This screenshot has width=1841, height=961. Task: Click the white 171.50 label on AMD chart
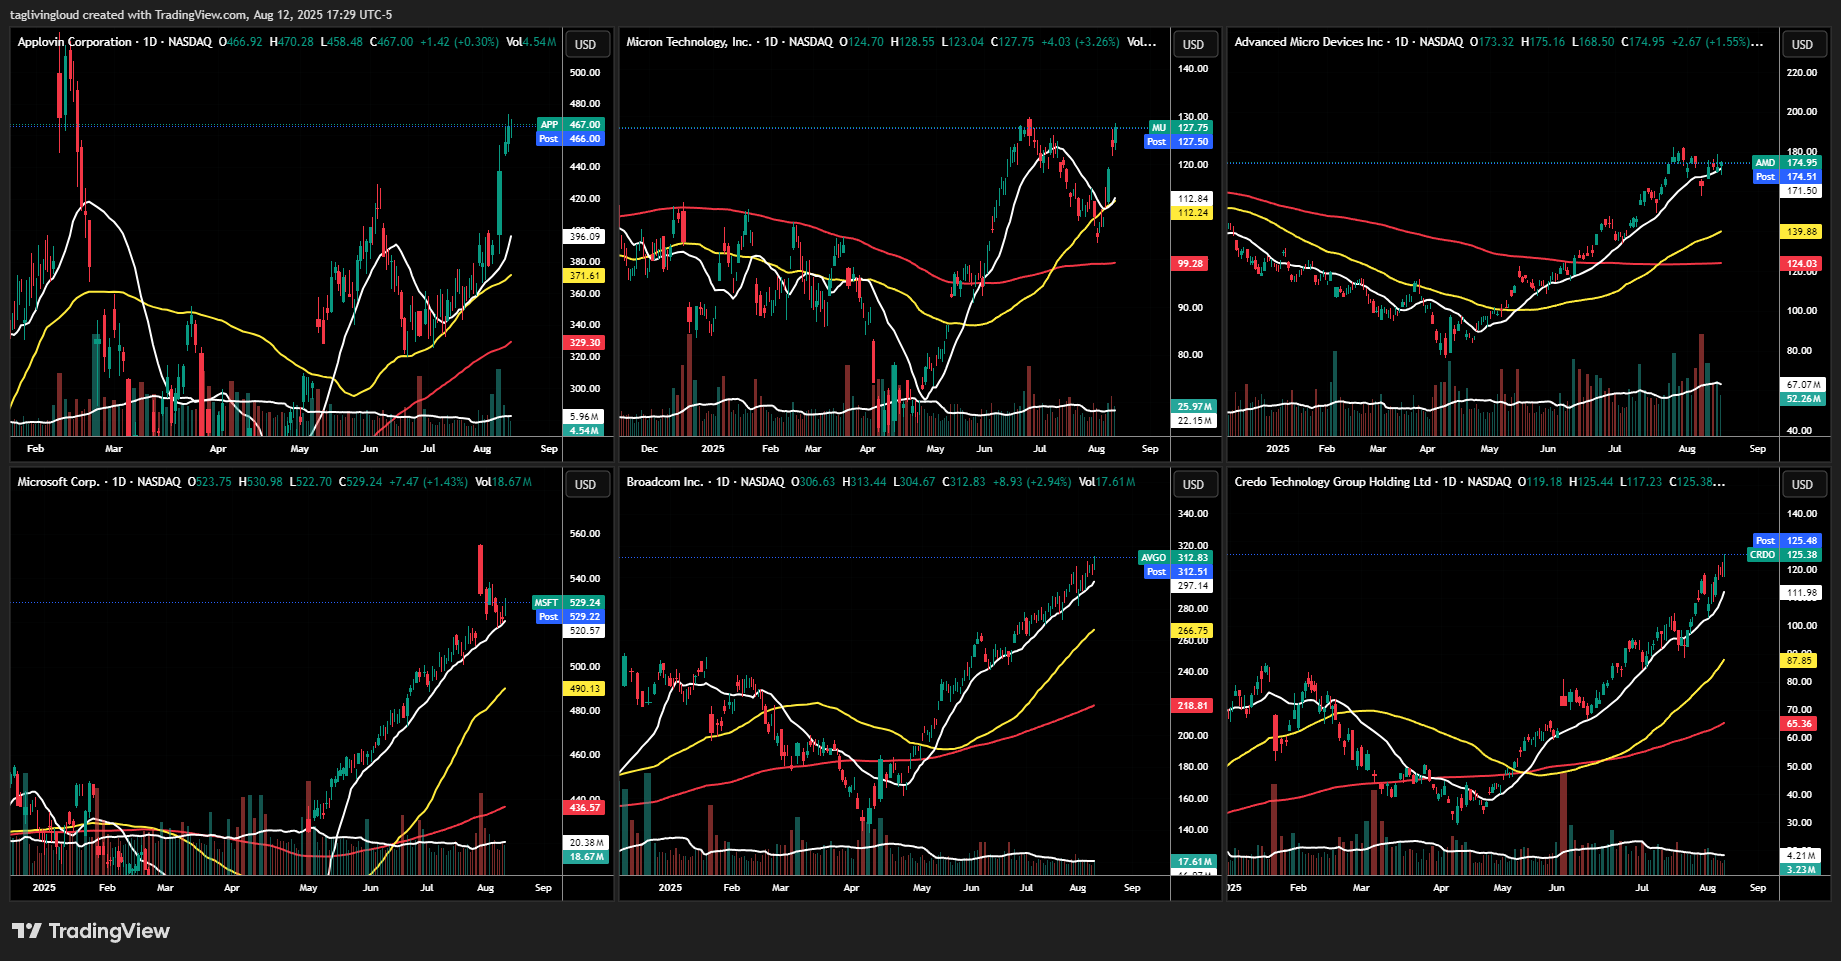(x=1802, y=191)
